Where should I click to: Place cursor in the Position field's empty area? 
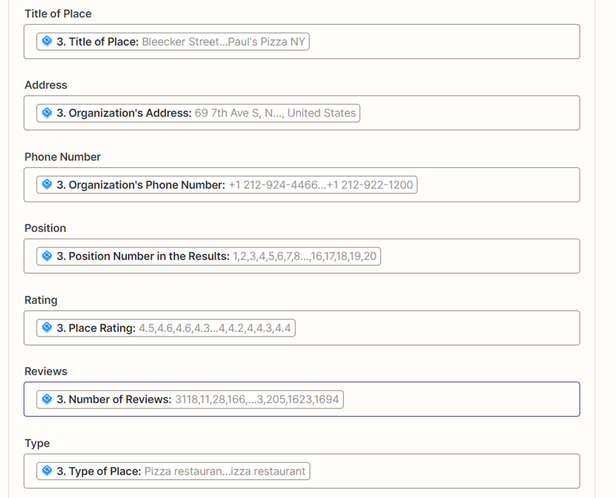point(480,256)
